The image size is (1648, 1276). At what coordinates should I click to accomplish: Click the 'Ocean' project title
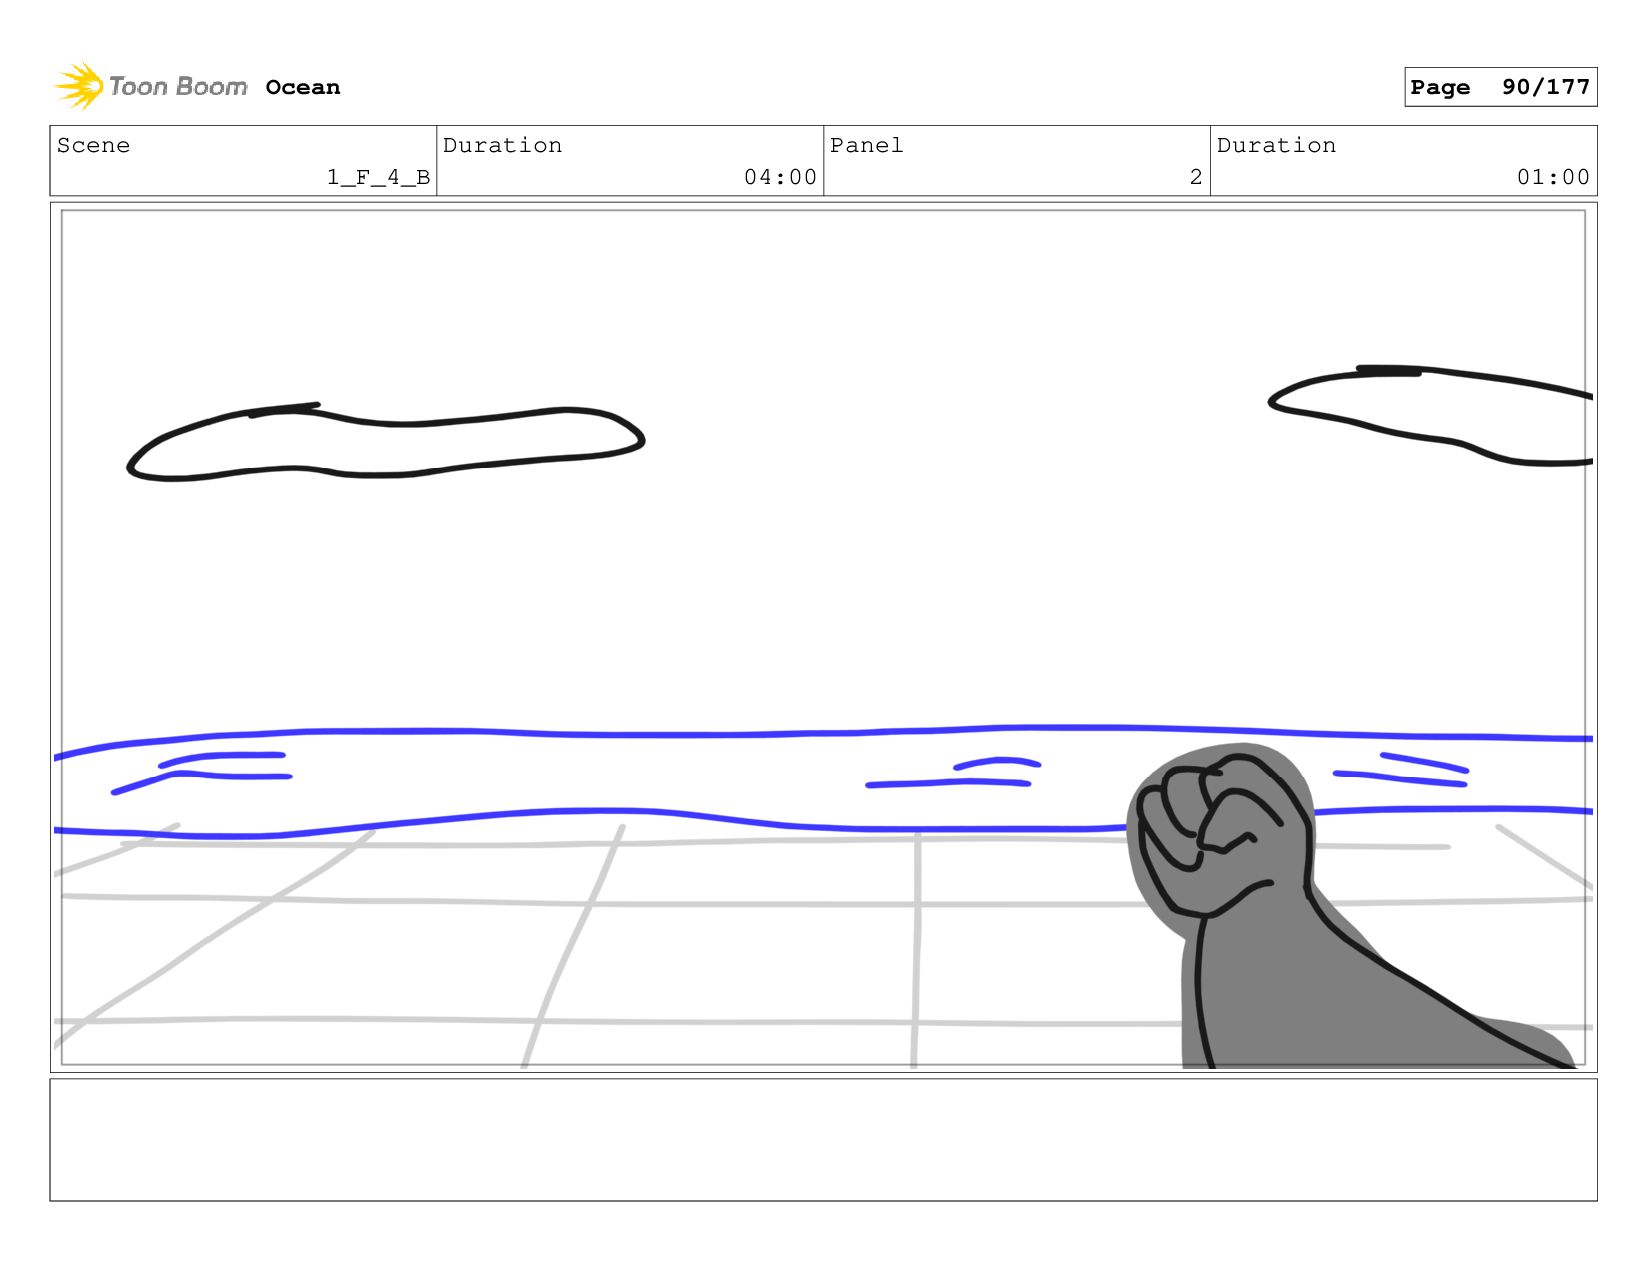(x=303, y=88)
